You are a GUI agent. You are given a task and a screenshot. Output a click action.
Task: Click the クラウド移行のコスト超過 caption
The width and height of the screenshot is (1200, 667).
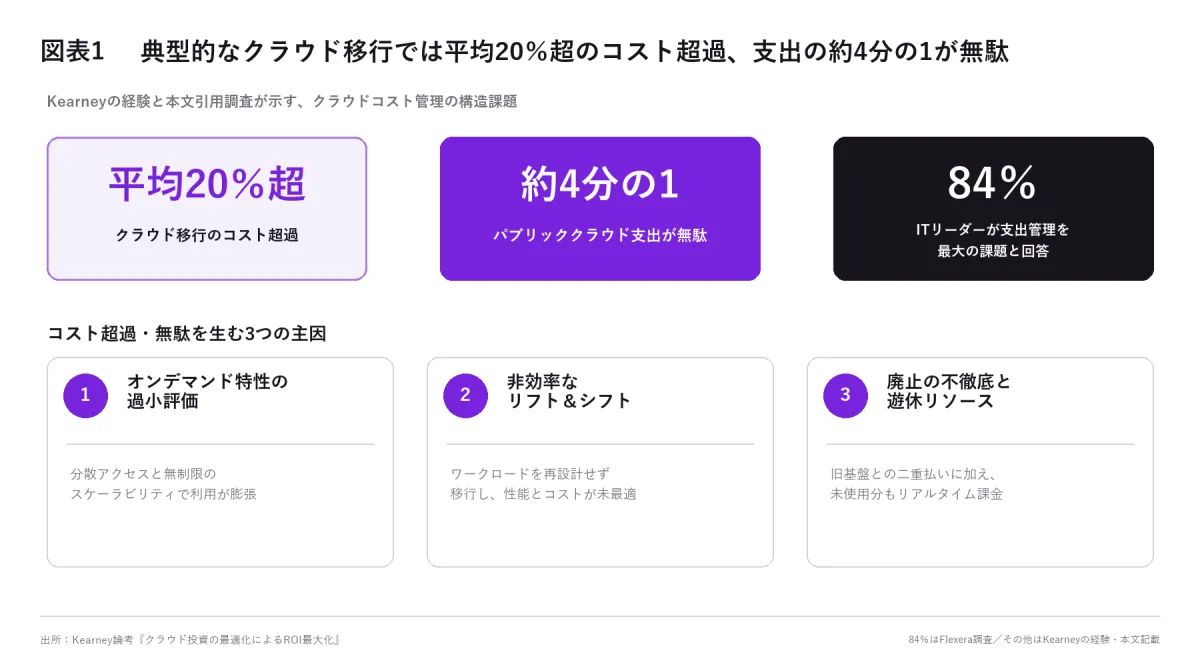pyautogui.click(x=207, y=236)
